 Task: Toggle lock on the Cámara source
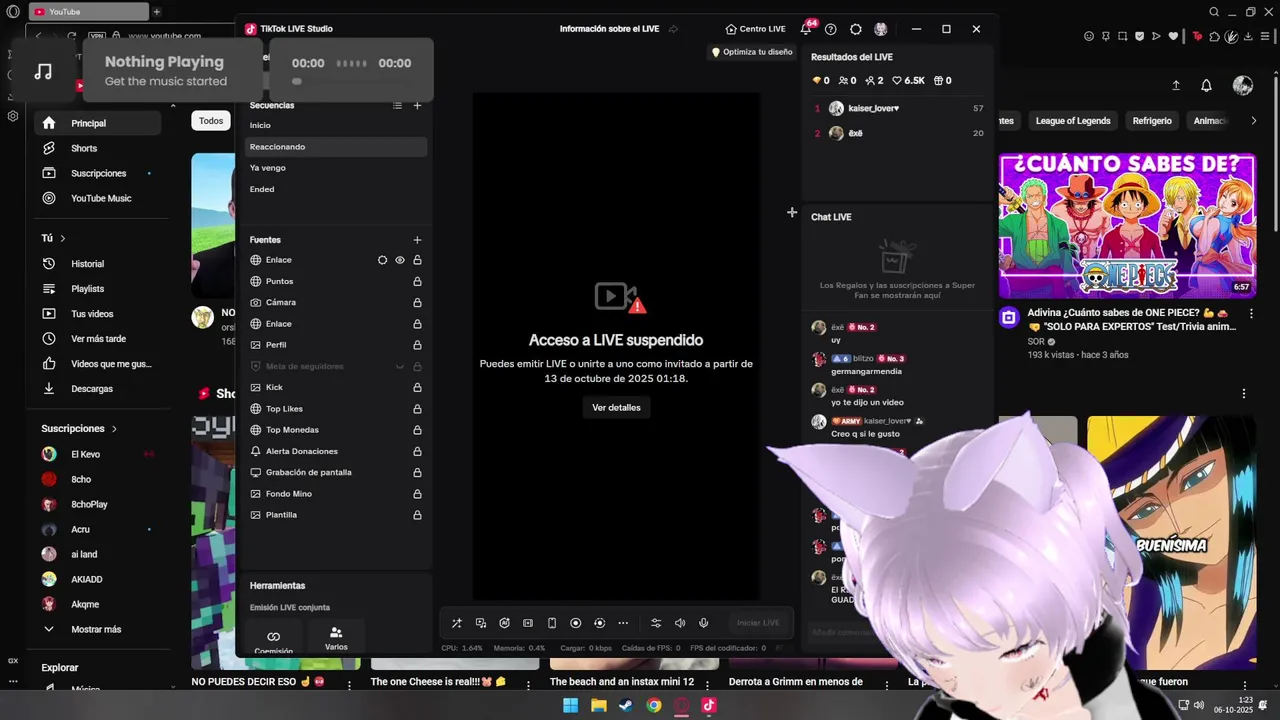point(417,302)
